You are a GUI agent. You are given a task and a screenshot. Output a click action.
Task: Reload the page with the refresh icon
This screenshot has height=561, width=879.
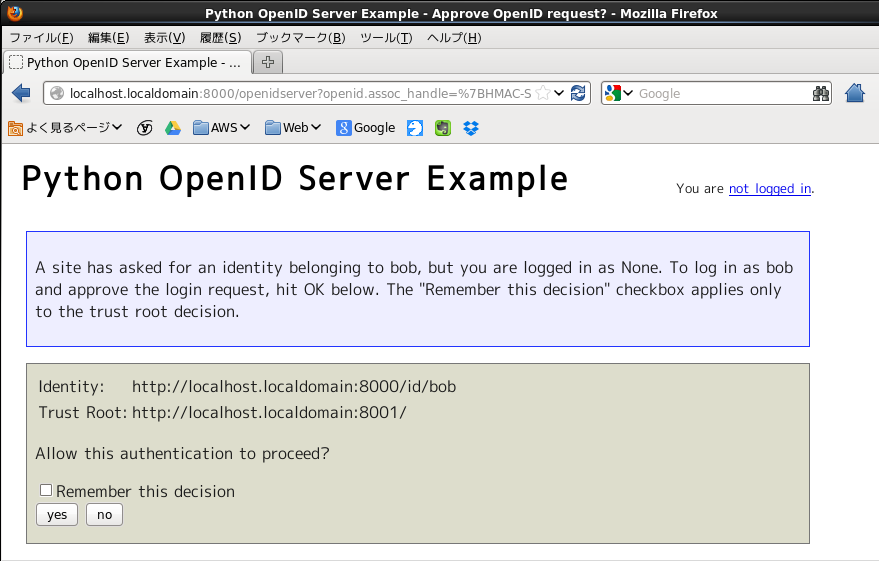click(x=578, y=93)
